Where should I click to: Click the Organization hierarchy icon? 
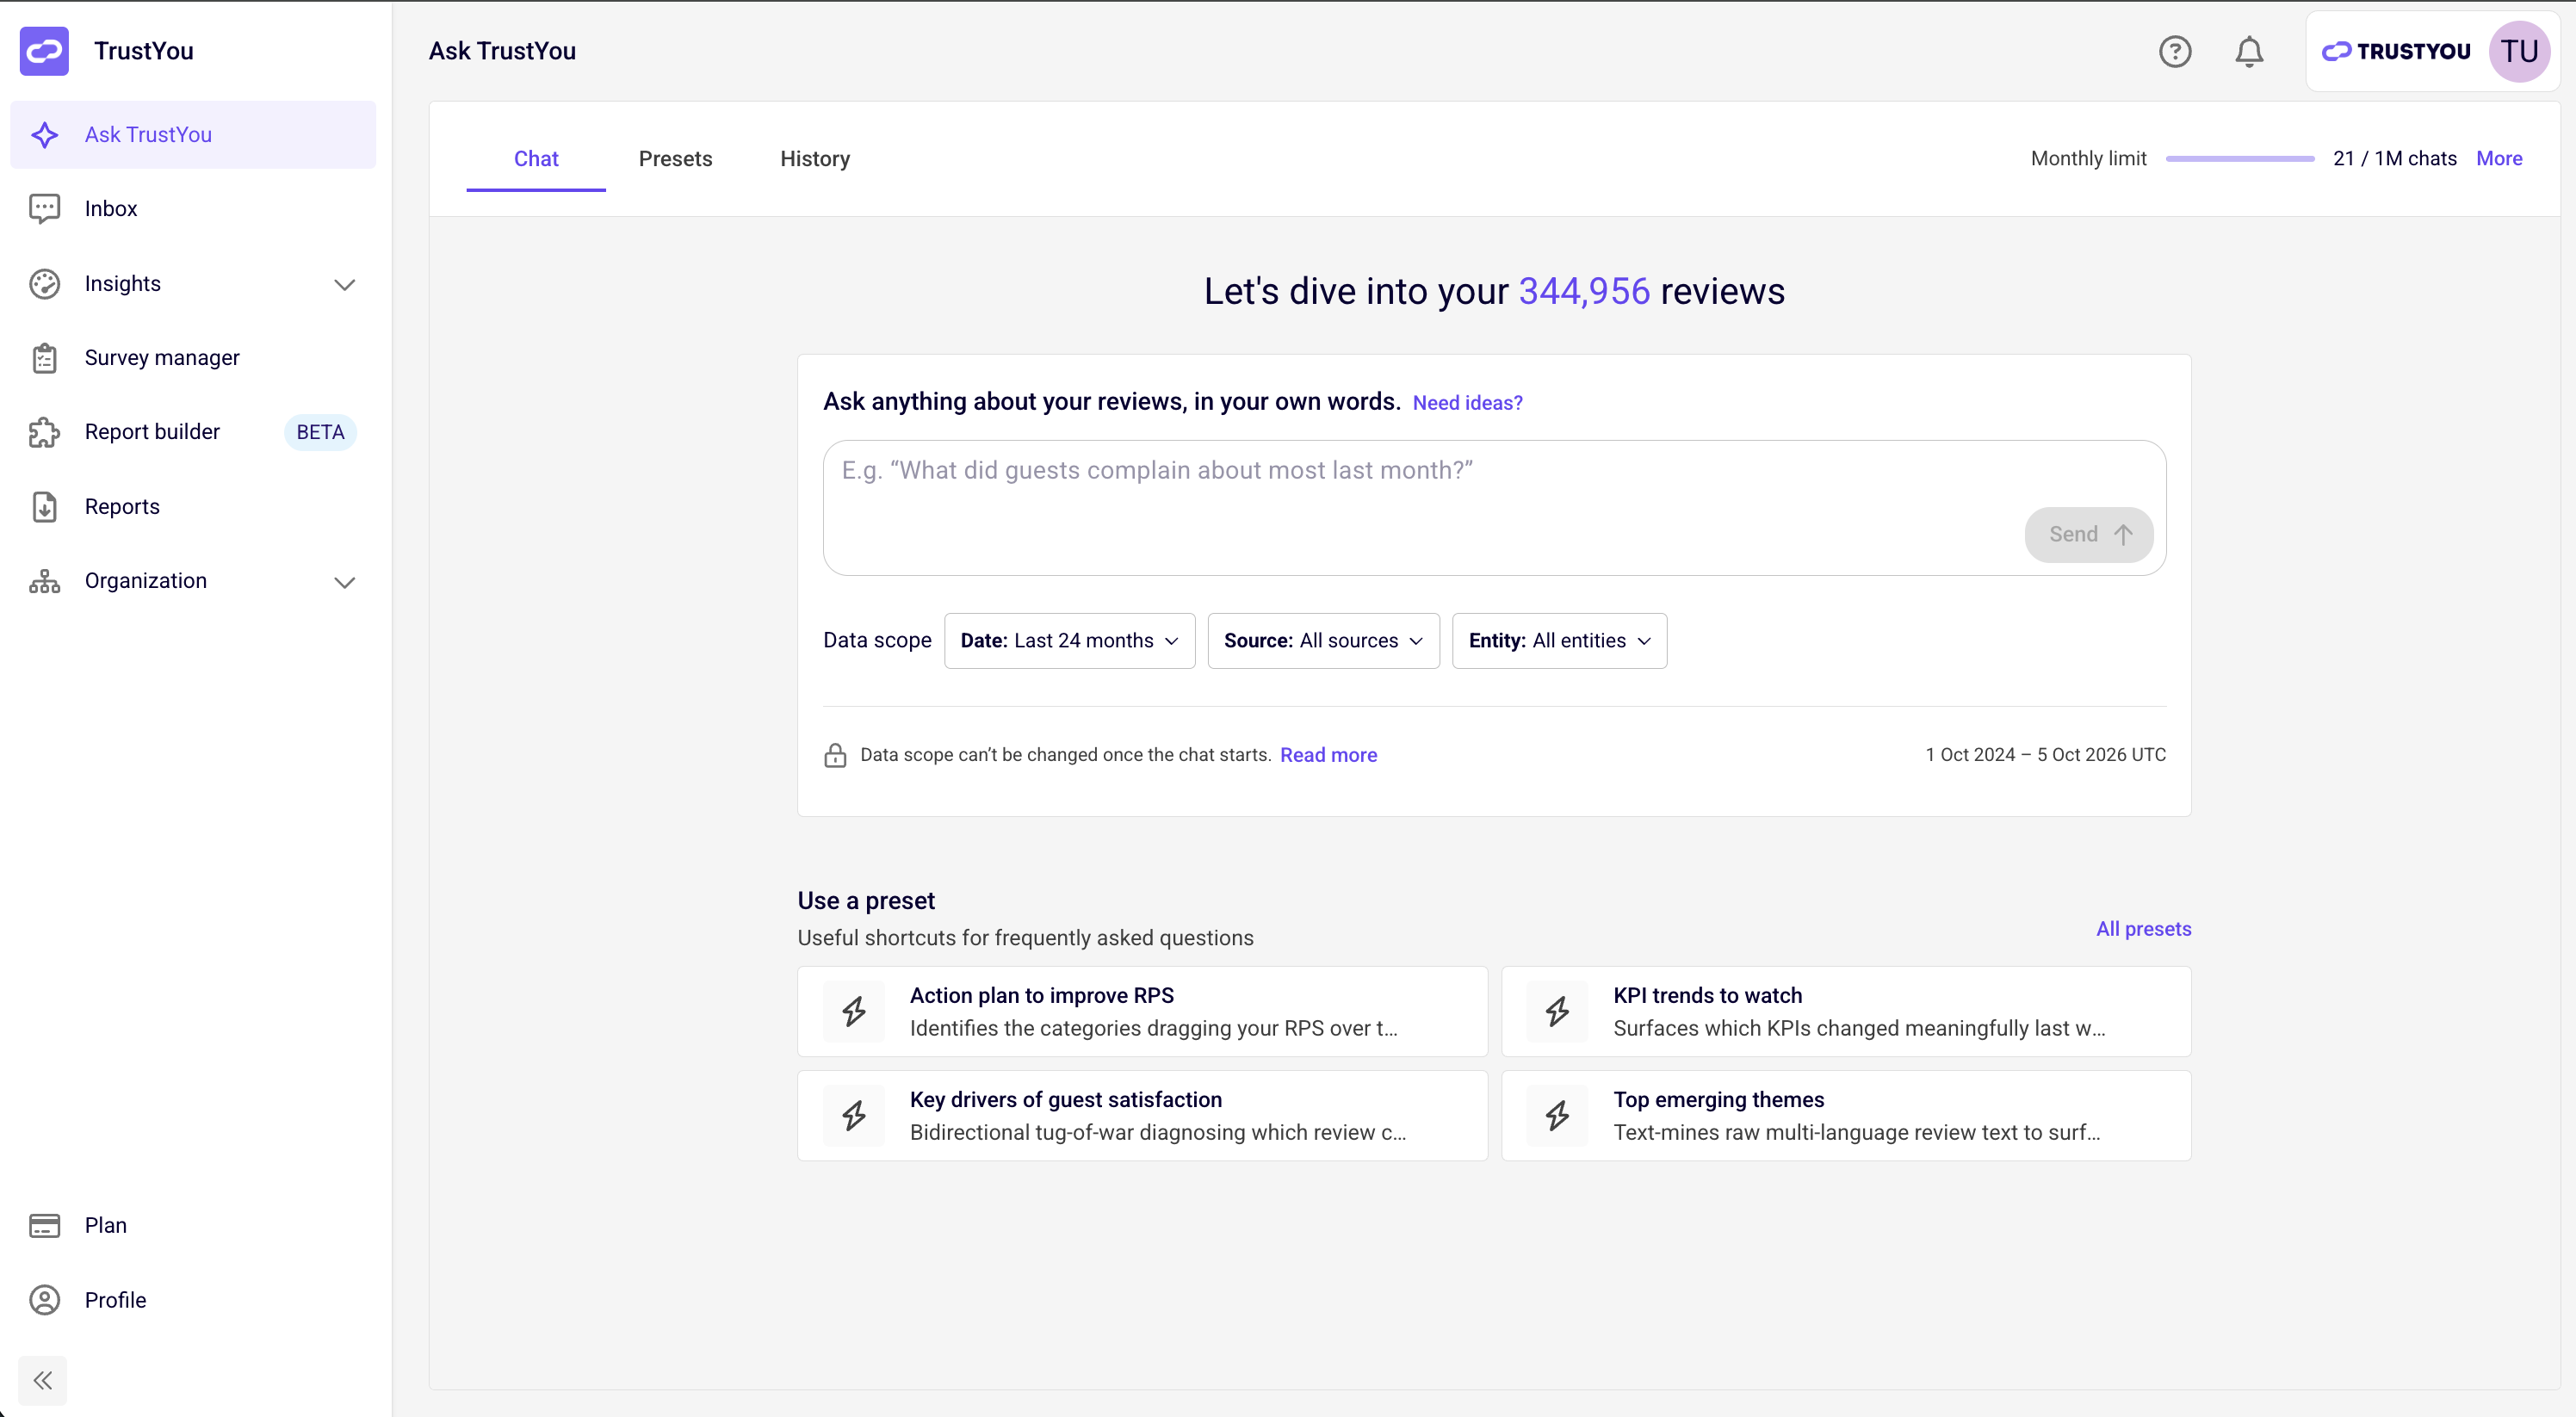pos(44,581)
